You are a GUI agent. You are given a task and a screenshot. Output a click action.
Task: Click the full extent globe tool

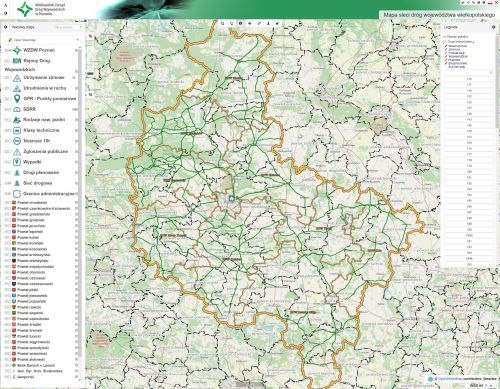pyautogui.click(x=240, y=23)
